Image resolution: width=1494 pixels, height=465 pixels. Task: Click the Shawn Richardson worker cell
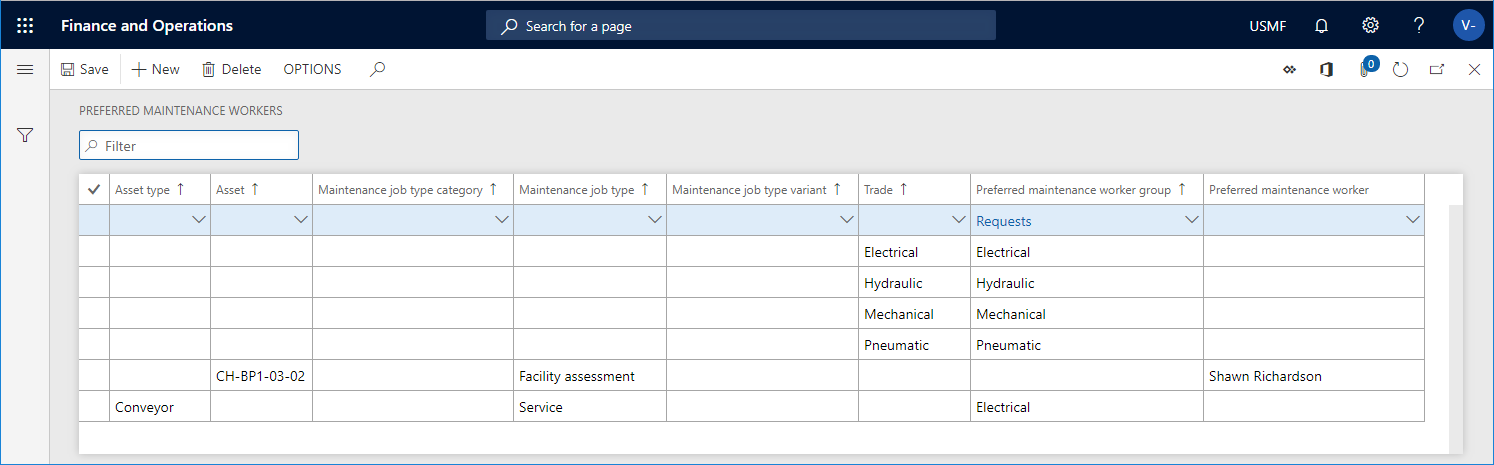click(x=1314, y=376)
